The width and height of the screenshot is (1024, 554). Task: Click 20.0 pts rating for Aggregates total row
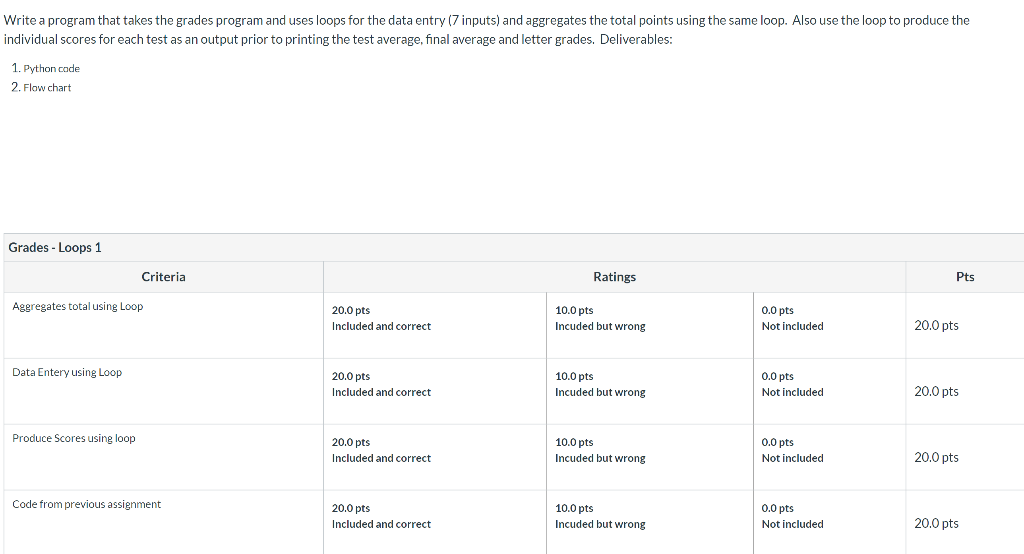pos(351,310)
